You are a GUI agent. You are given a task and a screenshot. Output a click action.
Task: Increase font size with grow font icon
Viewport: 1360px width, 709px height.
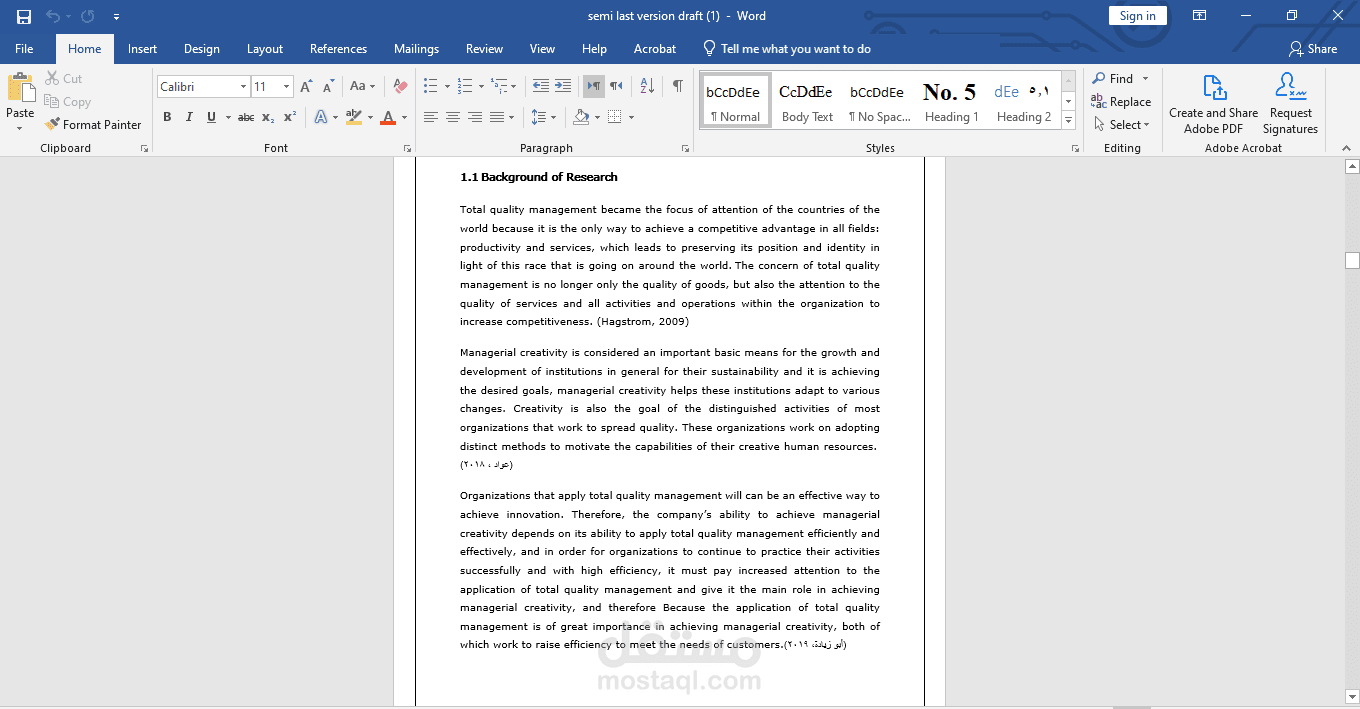click(x=307, y=87)
